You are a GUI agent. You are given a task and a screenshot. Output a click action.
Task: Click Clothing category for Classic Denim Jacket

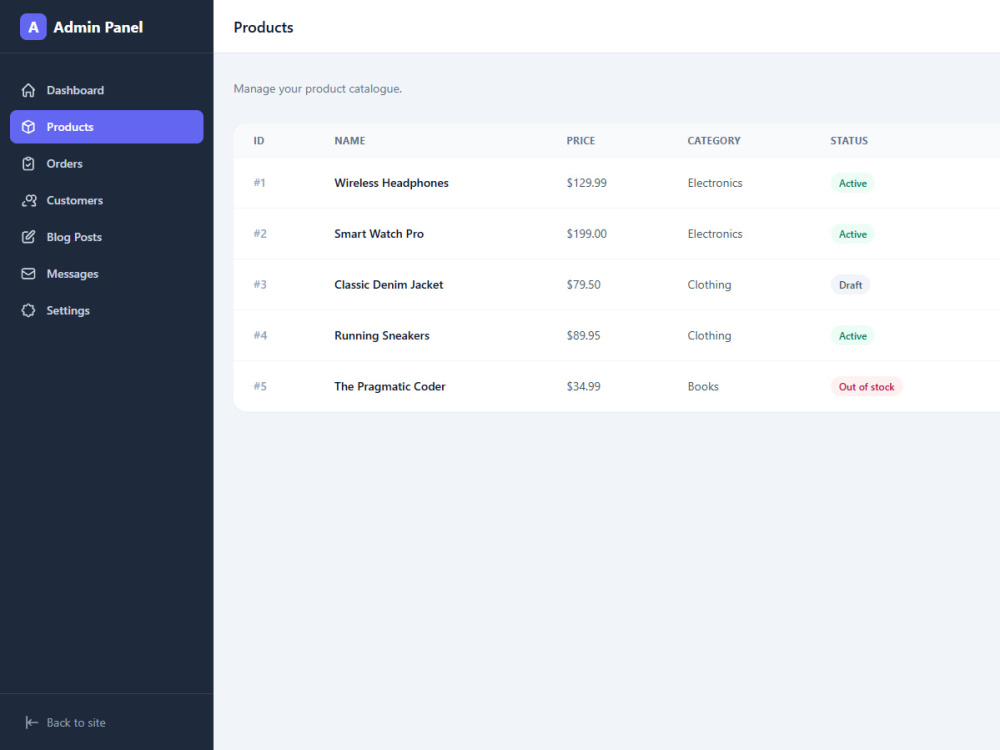709,285
